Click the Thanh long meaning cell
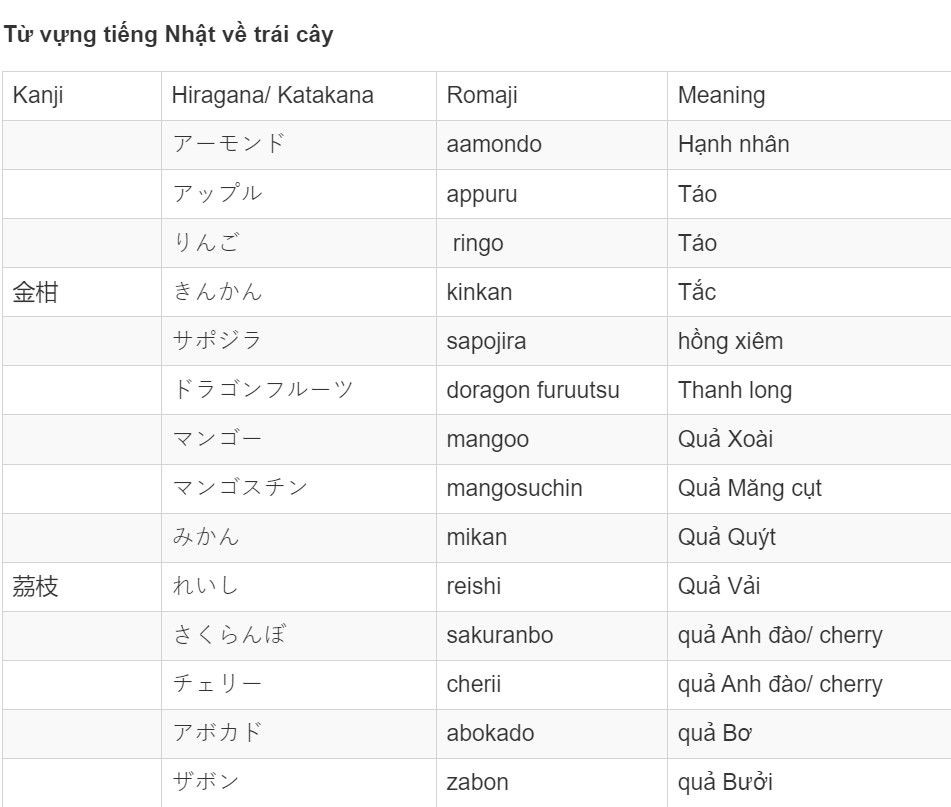This screenshot has width=951, height=807. pyautogui.click(x=809, y=390)
